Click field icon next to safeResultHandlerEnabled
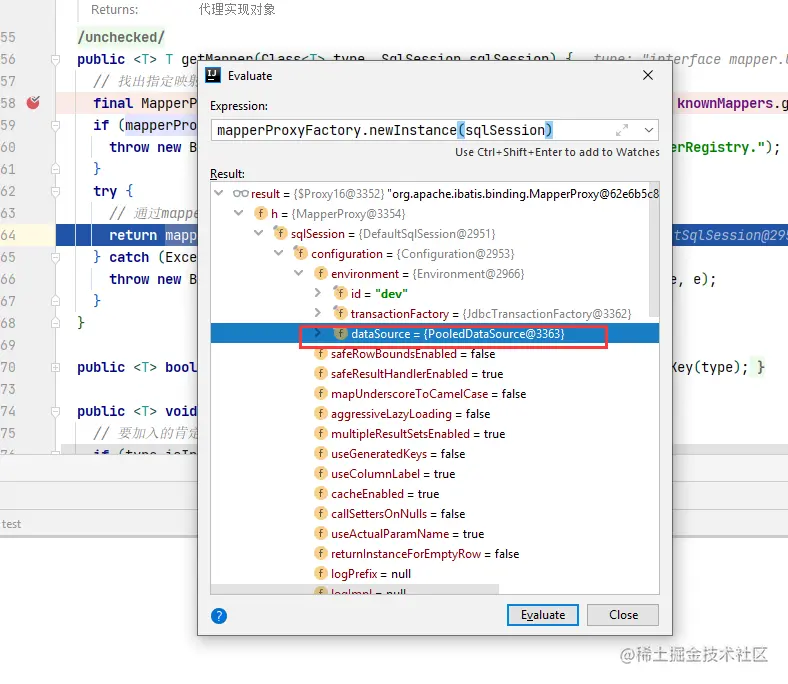 (x=320, y=373)
